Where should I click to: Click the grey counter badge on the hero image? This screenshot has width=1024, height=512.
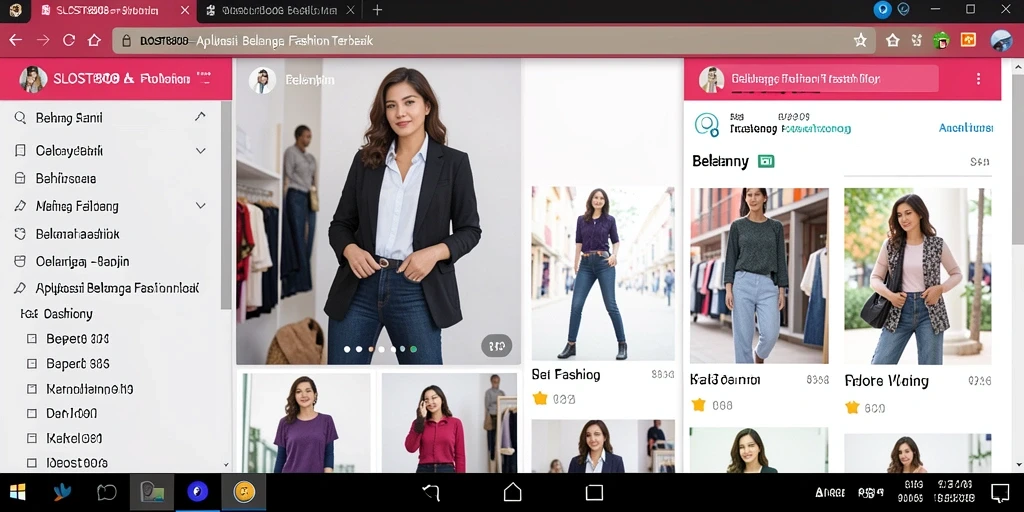coord(496,345)
